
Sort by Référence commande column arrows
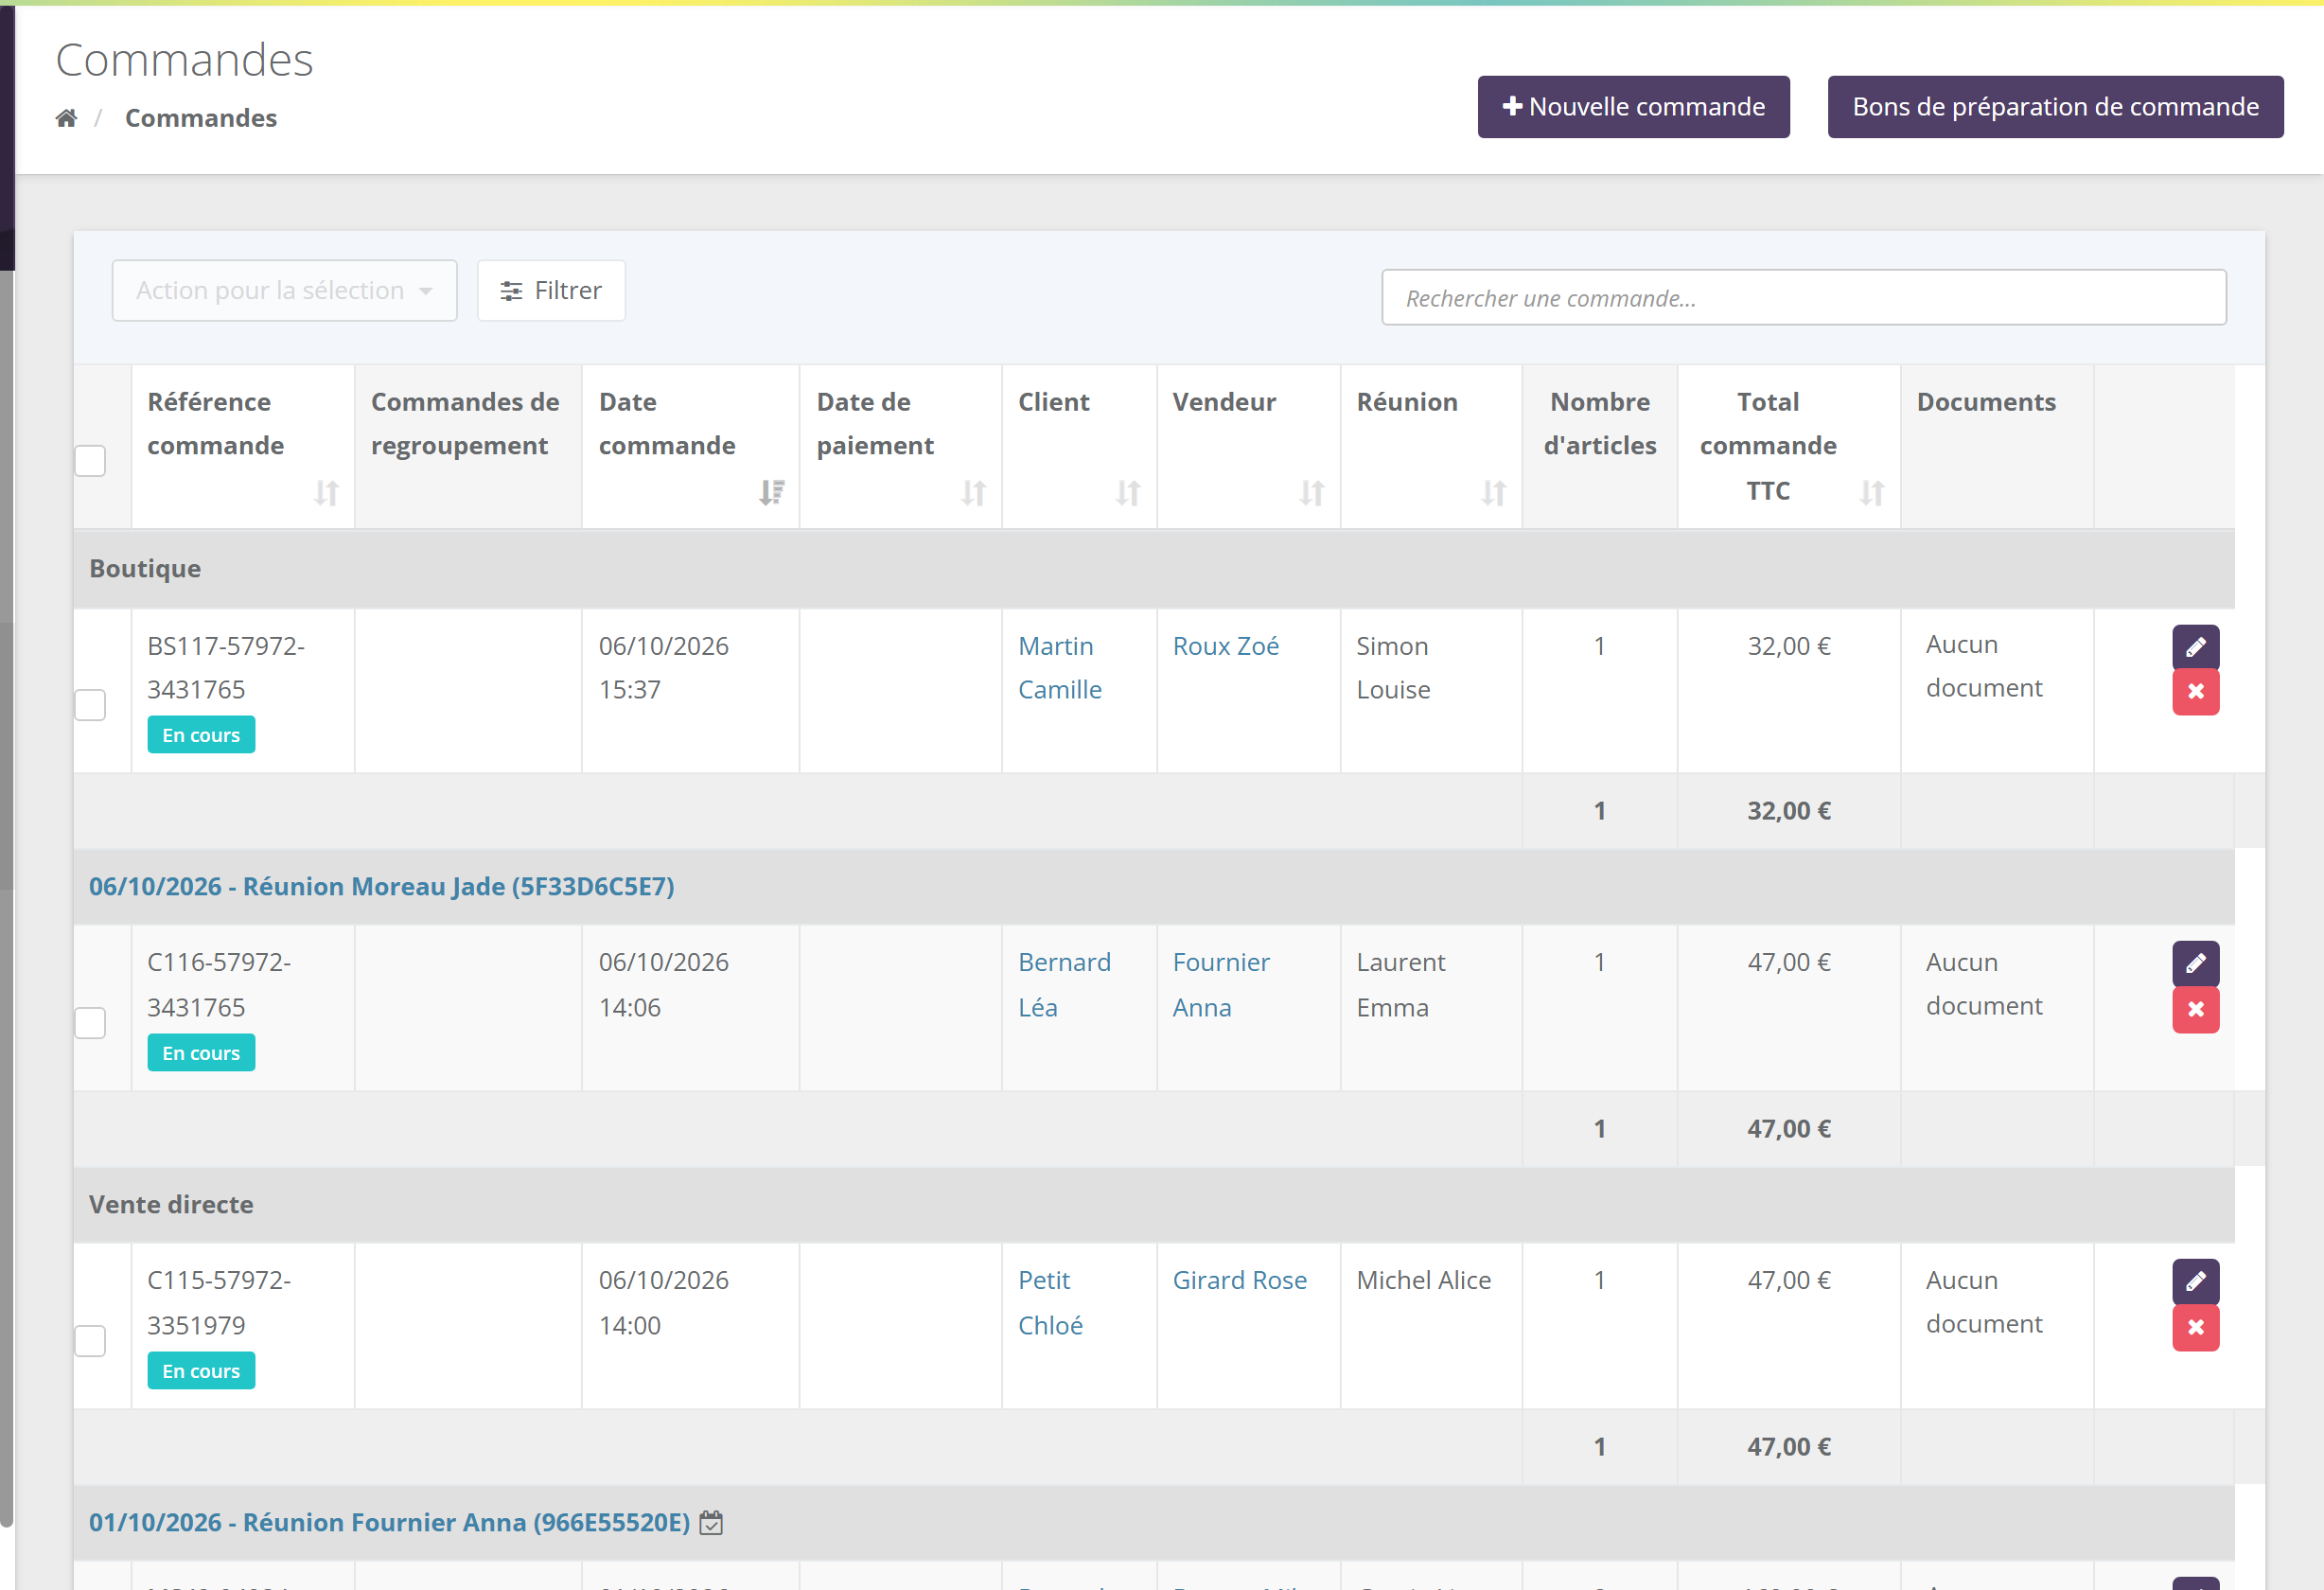click(x=326, y=493)
